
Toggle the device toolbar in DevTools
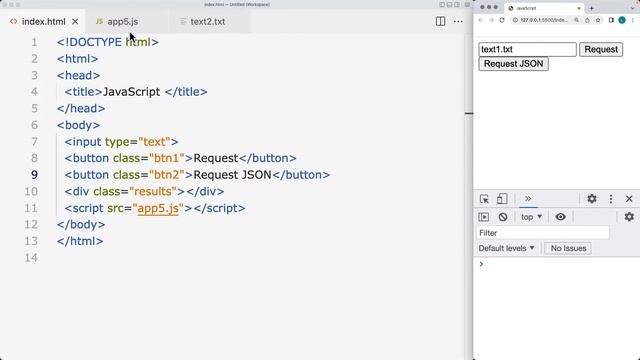pos(502,199)
